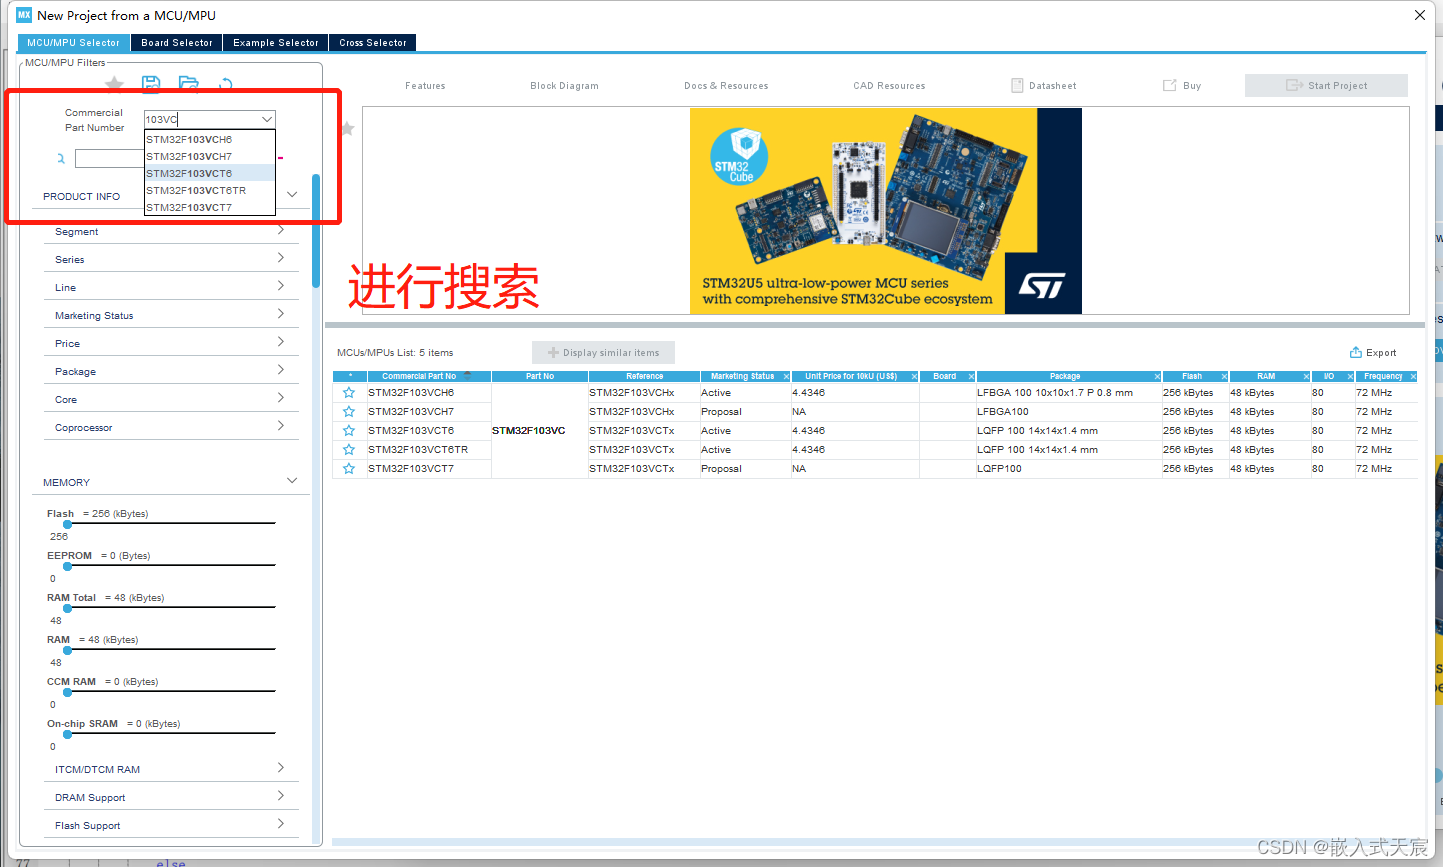This screenshot has width=1443, height=867.
Task: Adjust the RAM Total slider
Action: coord(68,608)
